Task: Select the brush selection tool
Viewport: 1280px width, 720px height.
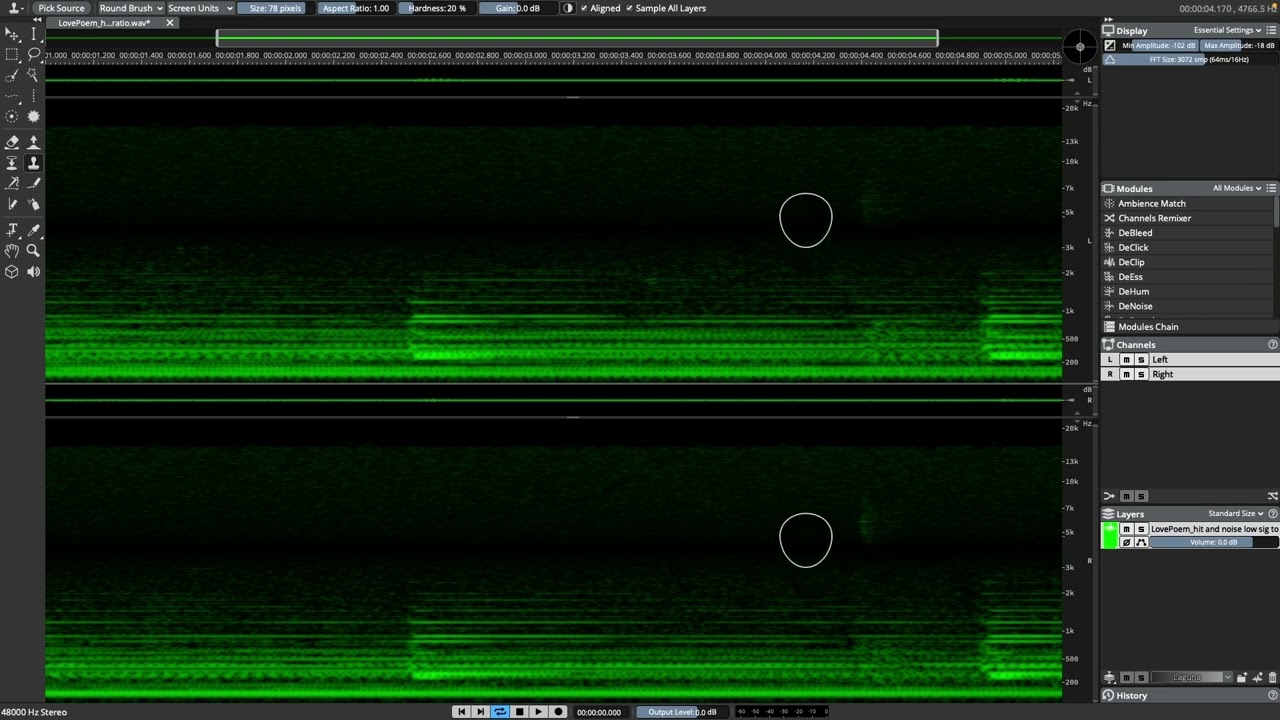Action: [12, 75]
